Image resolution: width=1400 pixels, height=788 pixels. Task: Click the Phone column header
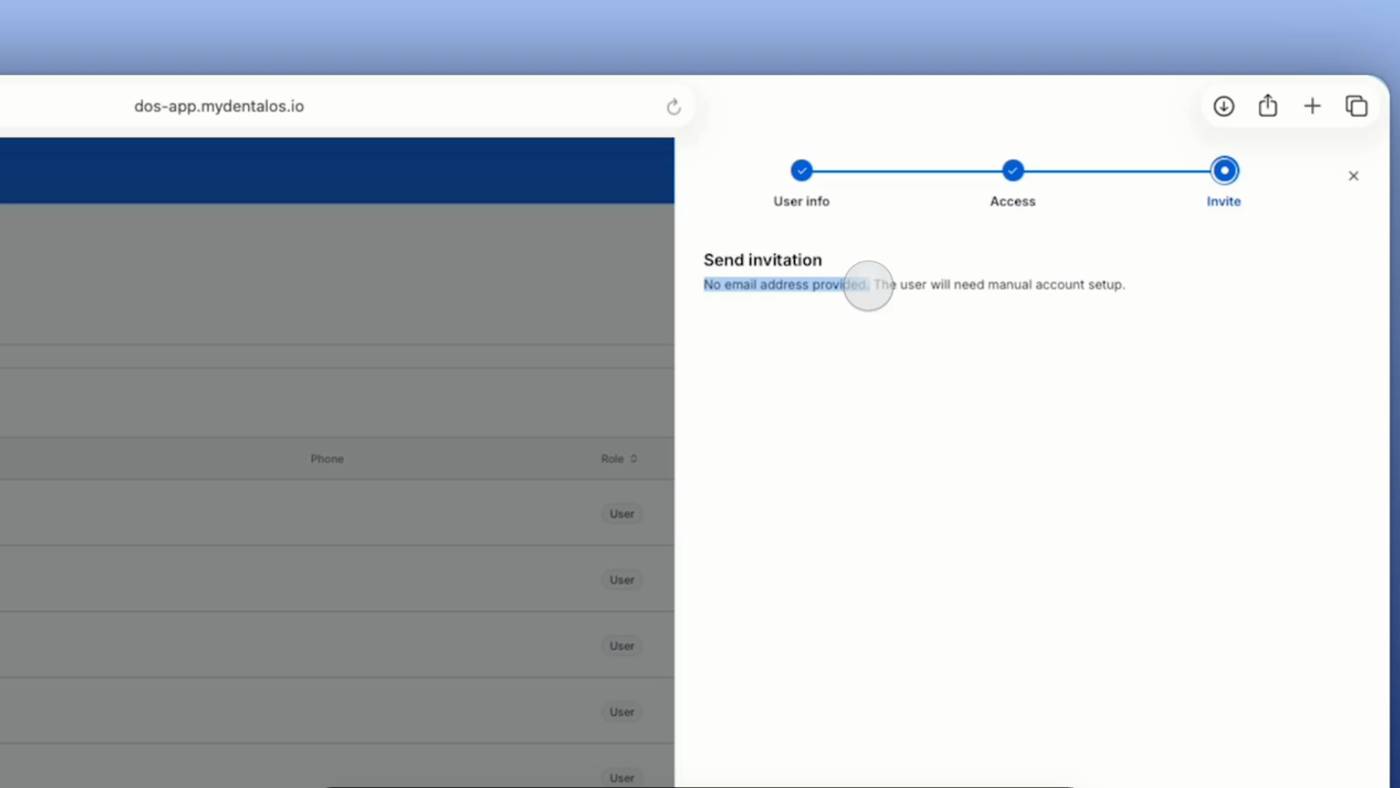coord(327,459)
